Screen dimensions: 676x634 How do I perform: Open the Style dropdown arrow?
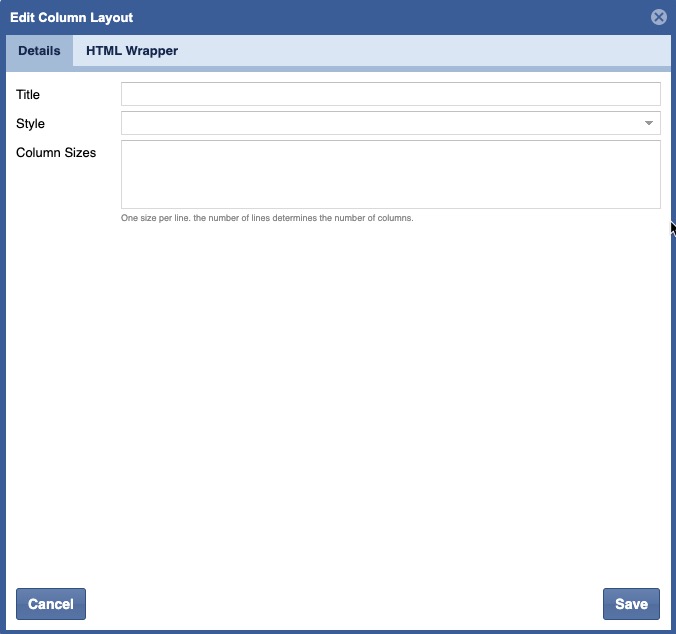pyautogui.click(x=649, y=123)
